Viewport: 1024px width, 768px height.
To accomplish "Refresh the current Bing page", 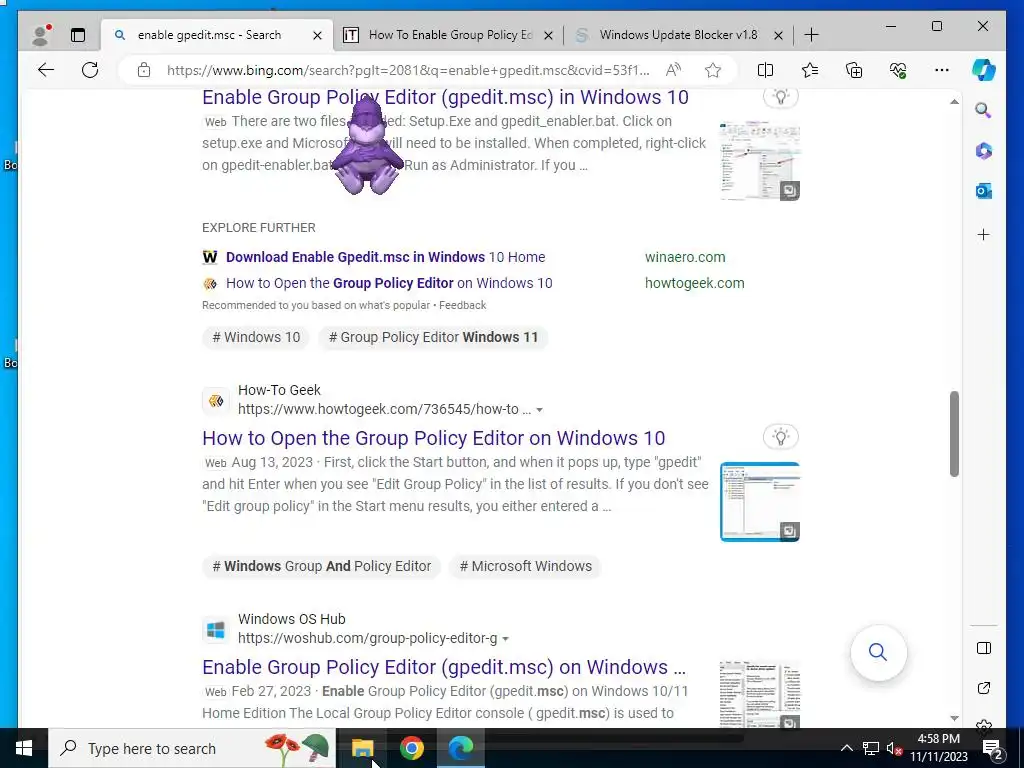I will [x=90, y=70].
